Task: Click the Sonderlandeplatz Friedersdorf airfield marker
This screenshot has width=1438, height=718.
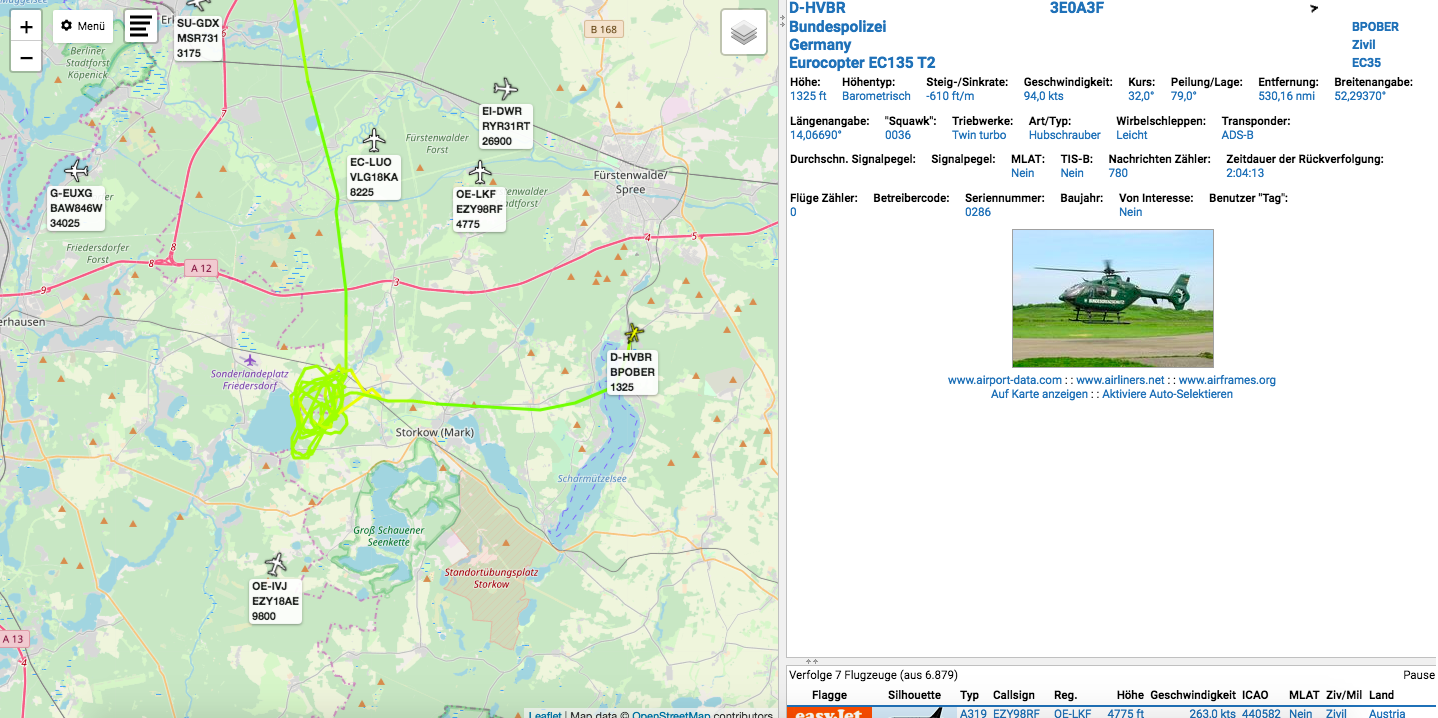Action: 250,359
